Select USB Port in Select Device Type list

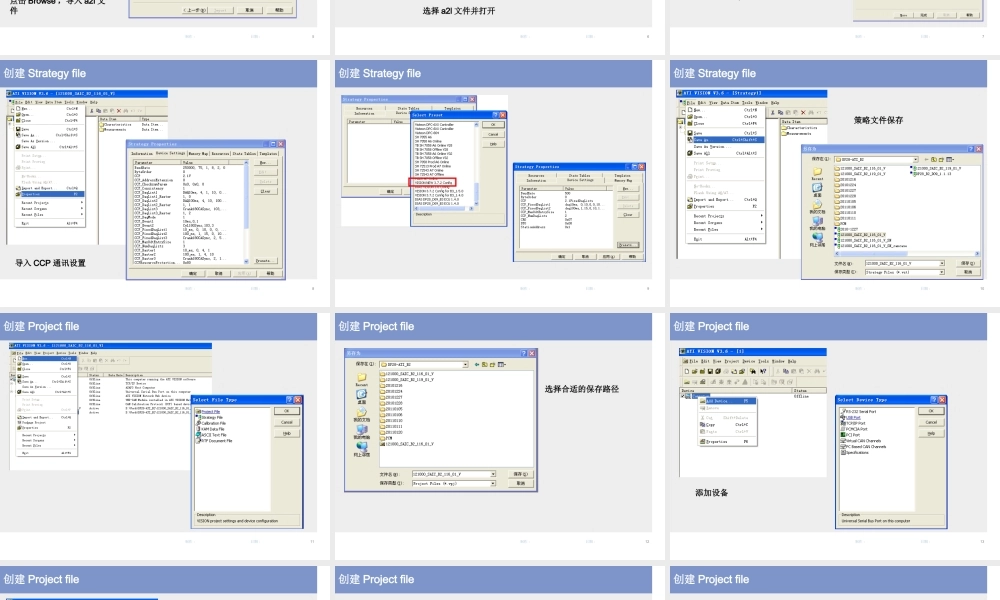[x=853, y=417]
